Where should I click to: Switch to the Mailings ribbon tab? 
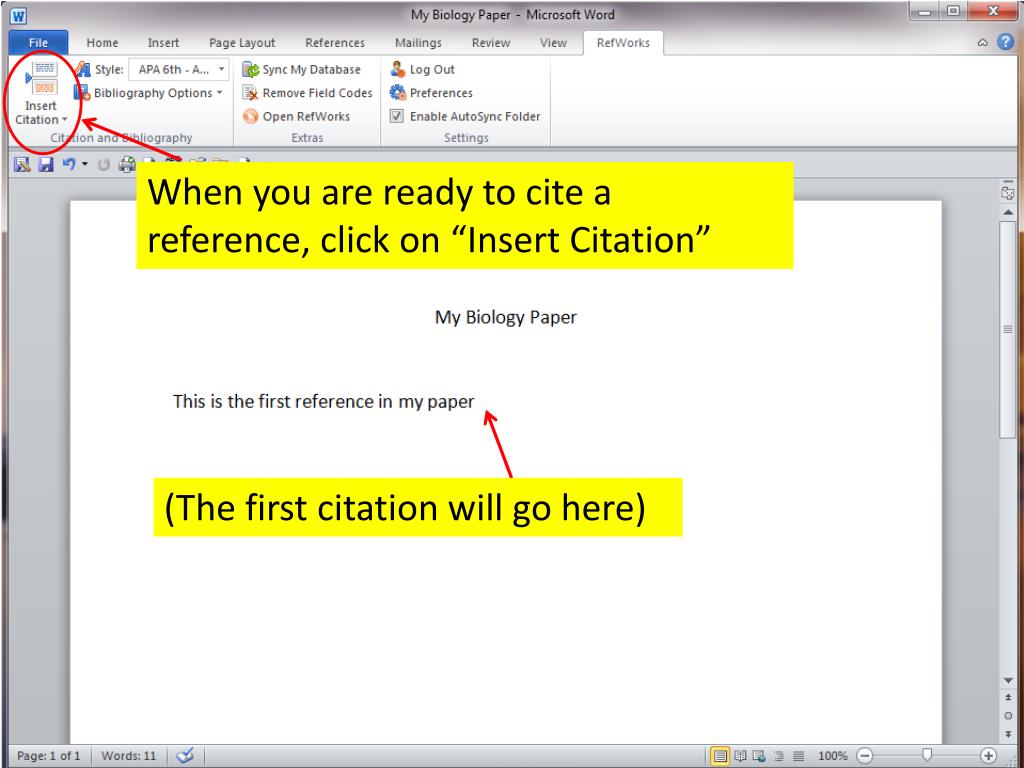click(418, 43)
